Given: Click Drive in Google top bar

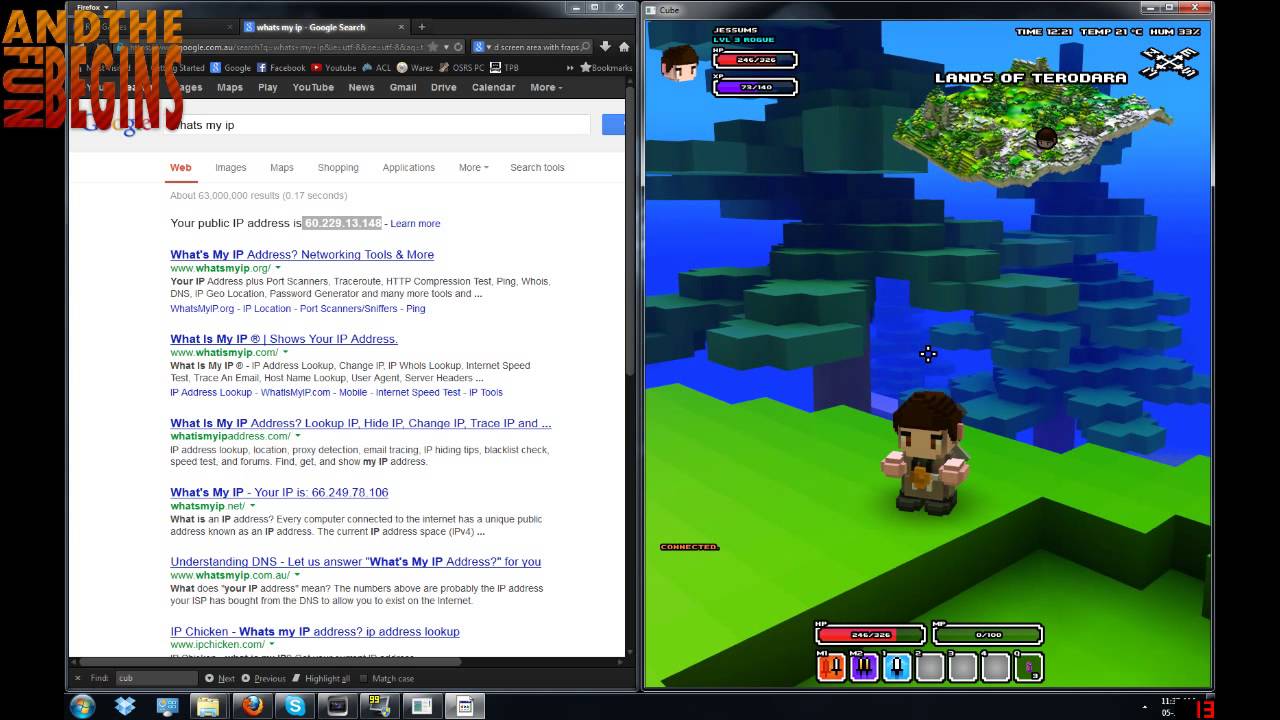Looking at the screenshot, I should [x=444, y=87].
